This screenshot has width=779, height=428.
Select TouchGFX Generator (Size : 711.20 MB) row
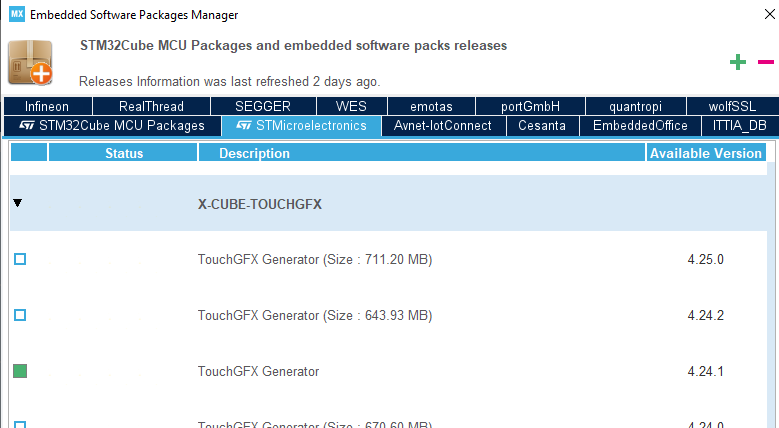click(x=315, y=259)
